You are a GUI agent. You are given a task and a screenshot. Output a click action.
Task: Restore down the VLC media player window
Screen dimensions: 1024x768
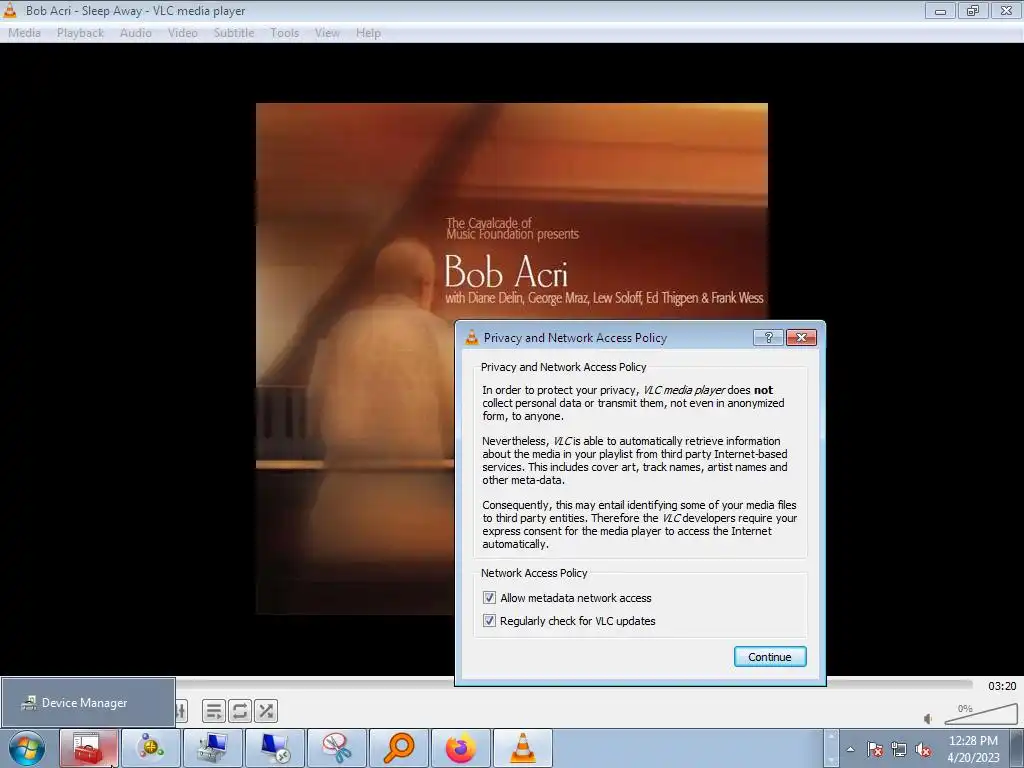973,10
